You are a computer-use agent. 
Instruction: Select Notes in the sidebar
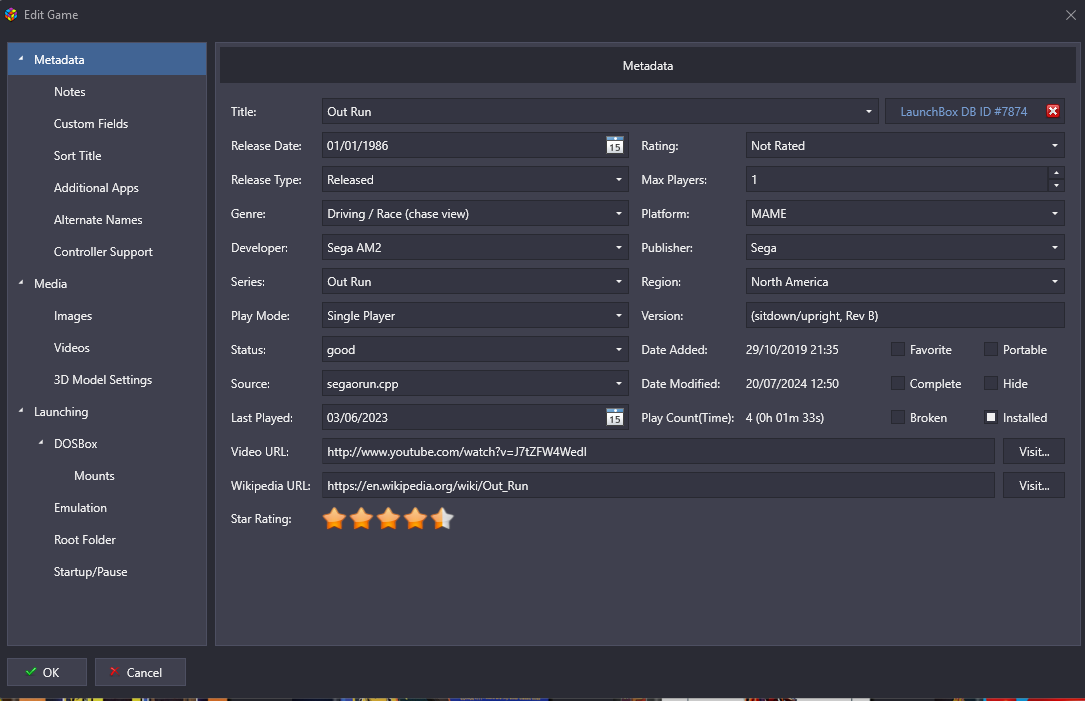(70, 92)
